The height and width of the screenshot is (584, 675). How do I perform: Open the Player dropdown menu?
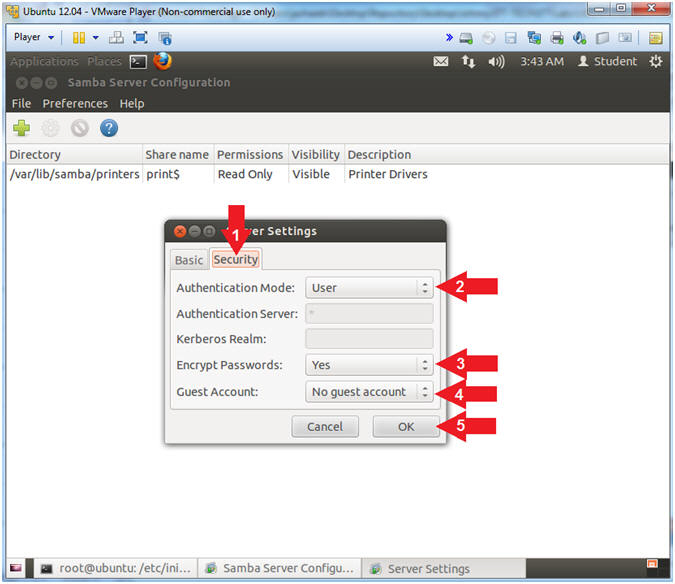(34, 37)
